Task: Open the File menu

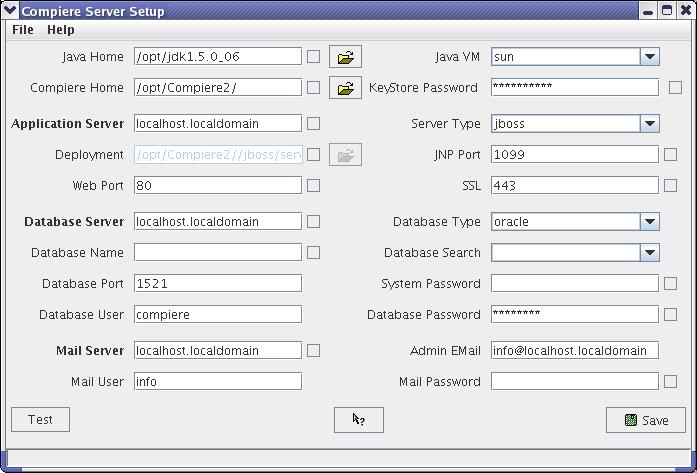Action: click(x=23, y=30)
